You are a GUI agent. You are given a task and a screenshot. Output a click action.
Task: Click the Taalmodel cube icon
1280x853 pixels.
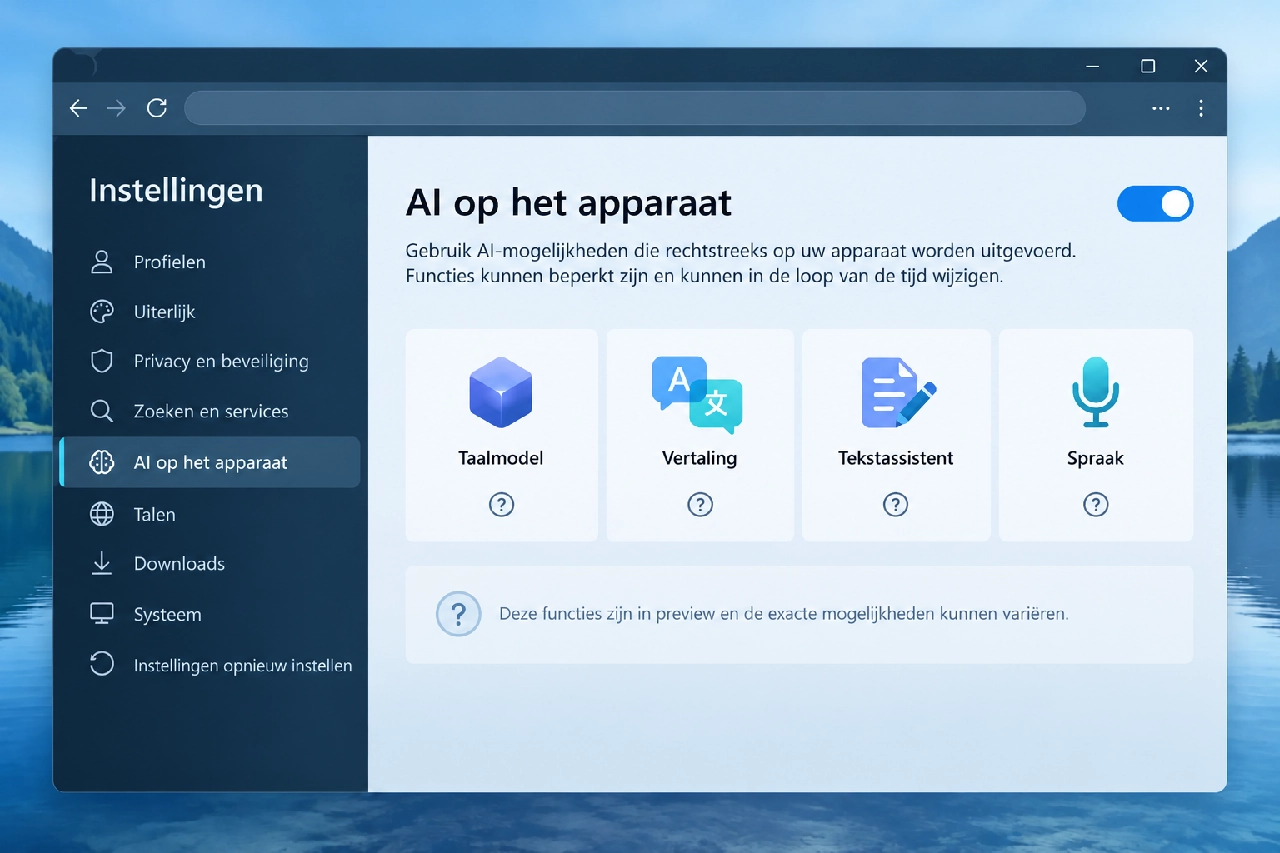(501, 393)
